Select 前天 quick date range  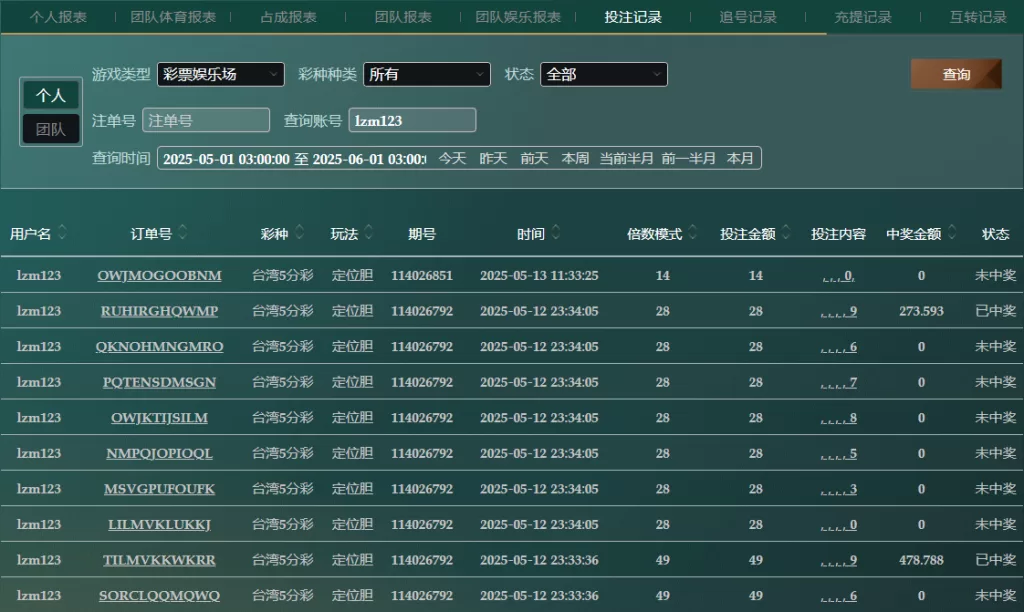tap(534, 159)
